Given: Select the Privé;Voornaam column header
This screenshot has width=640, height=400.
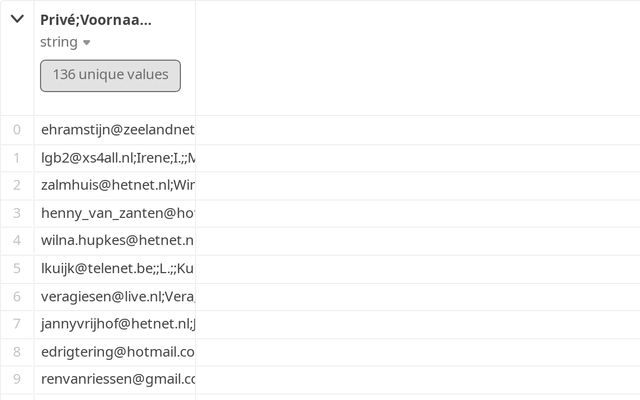Looking at the screenshot, I should coord(96,19).
